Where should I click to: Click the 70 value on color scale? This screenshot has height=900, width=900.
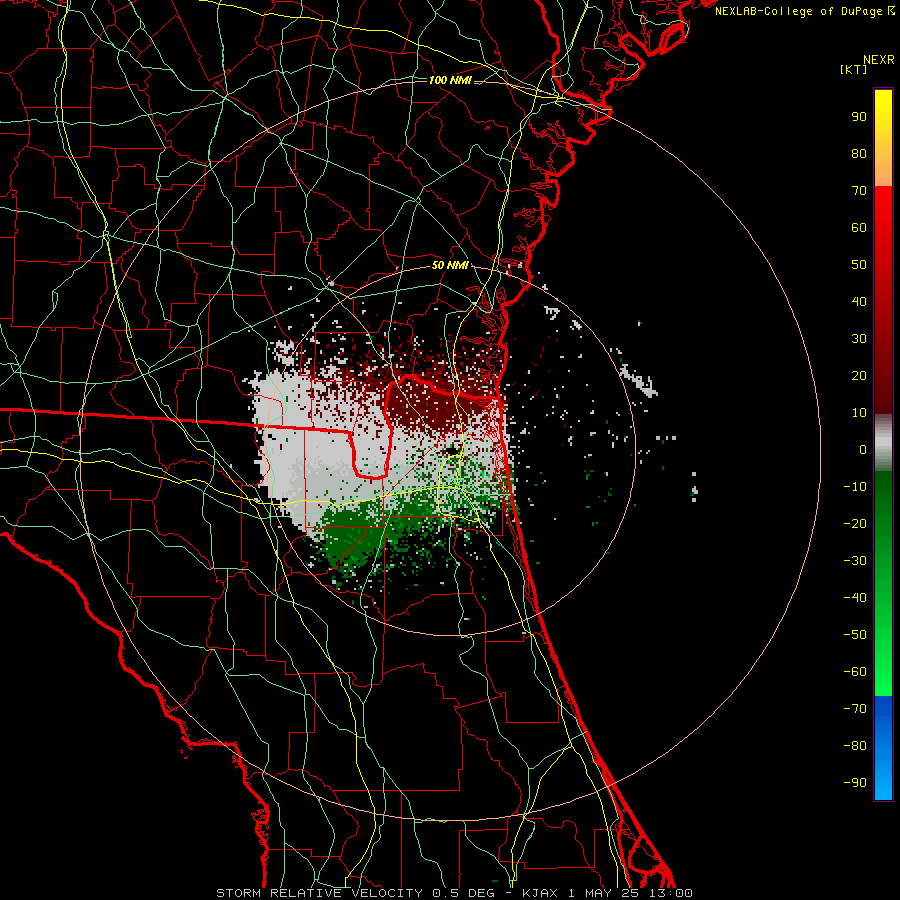point(859,191)
